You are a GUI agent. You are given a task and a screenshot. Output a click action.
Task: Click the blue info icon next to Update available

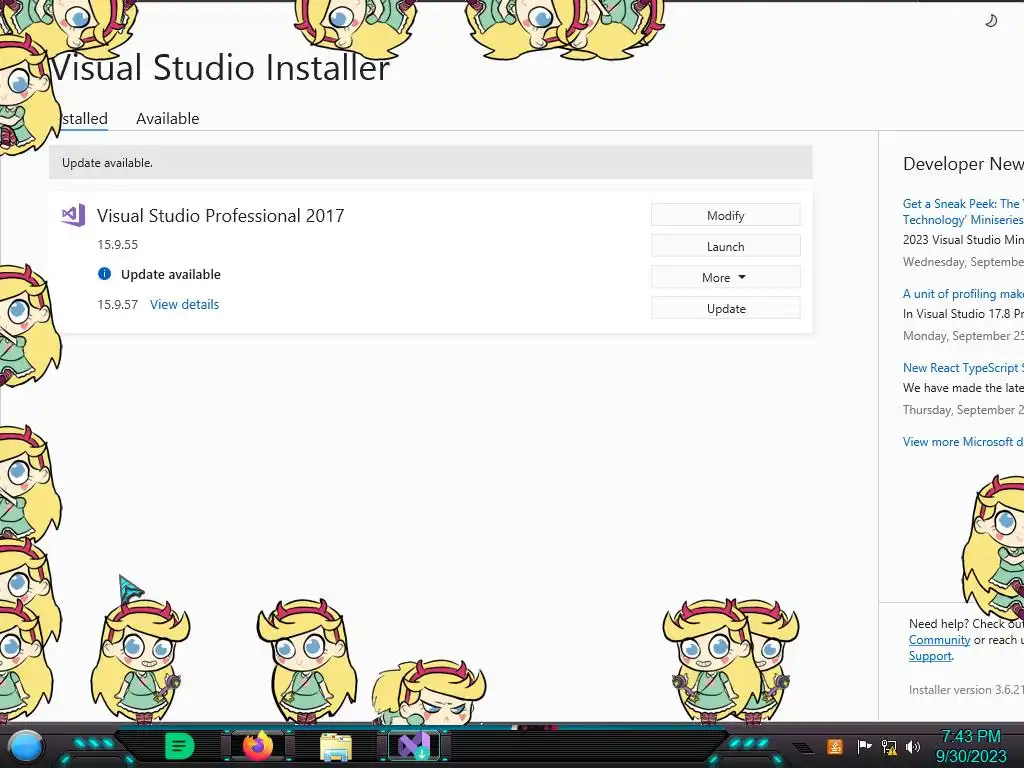104,274
